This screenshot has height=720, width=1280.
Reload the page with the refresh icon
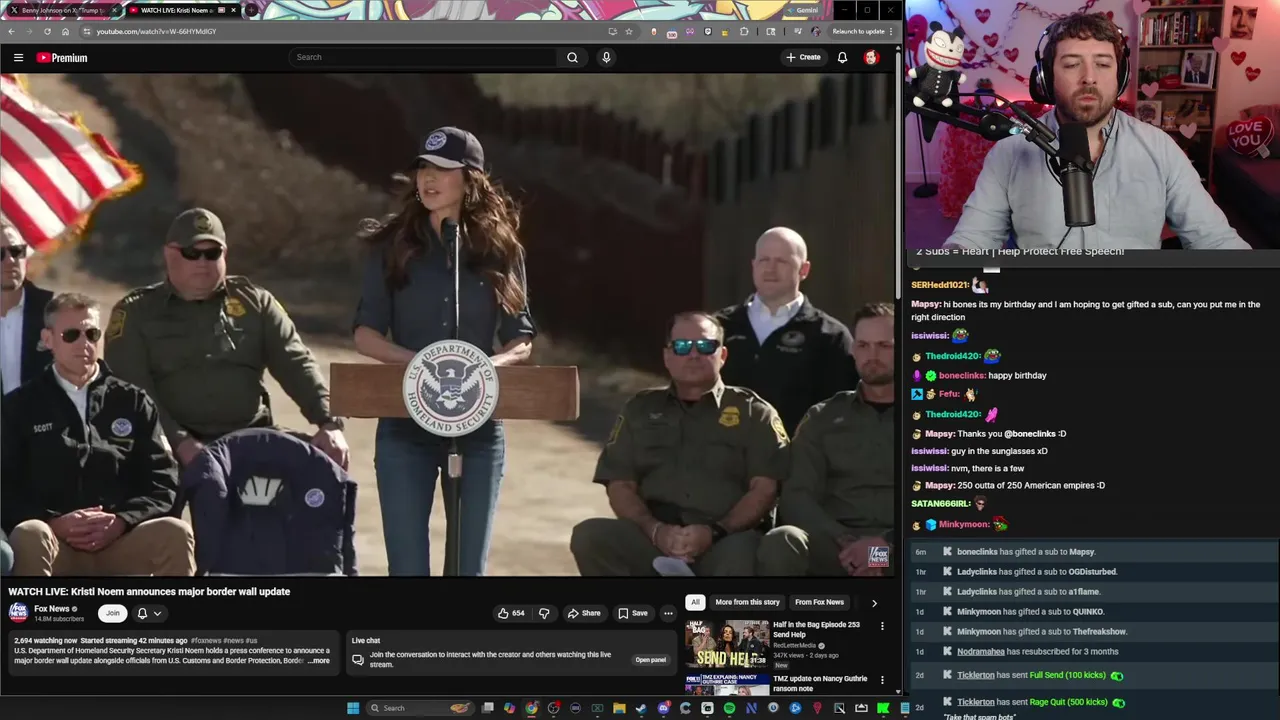pos(47,31)
